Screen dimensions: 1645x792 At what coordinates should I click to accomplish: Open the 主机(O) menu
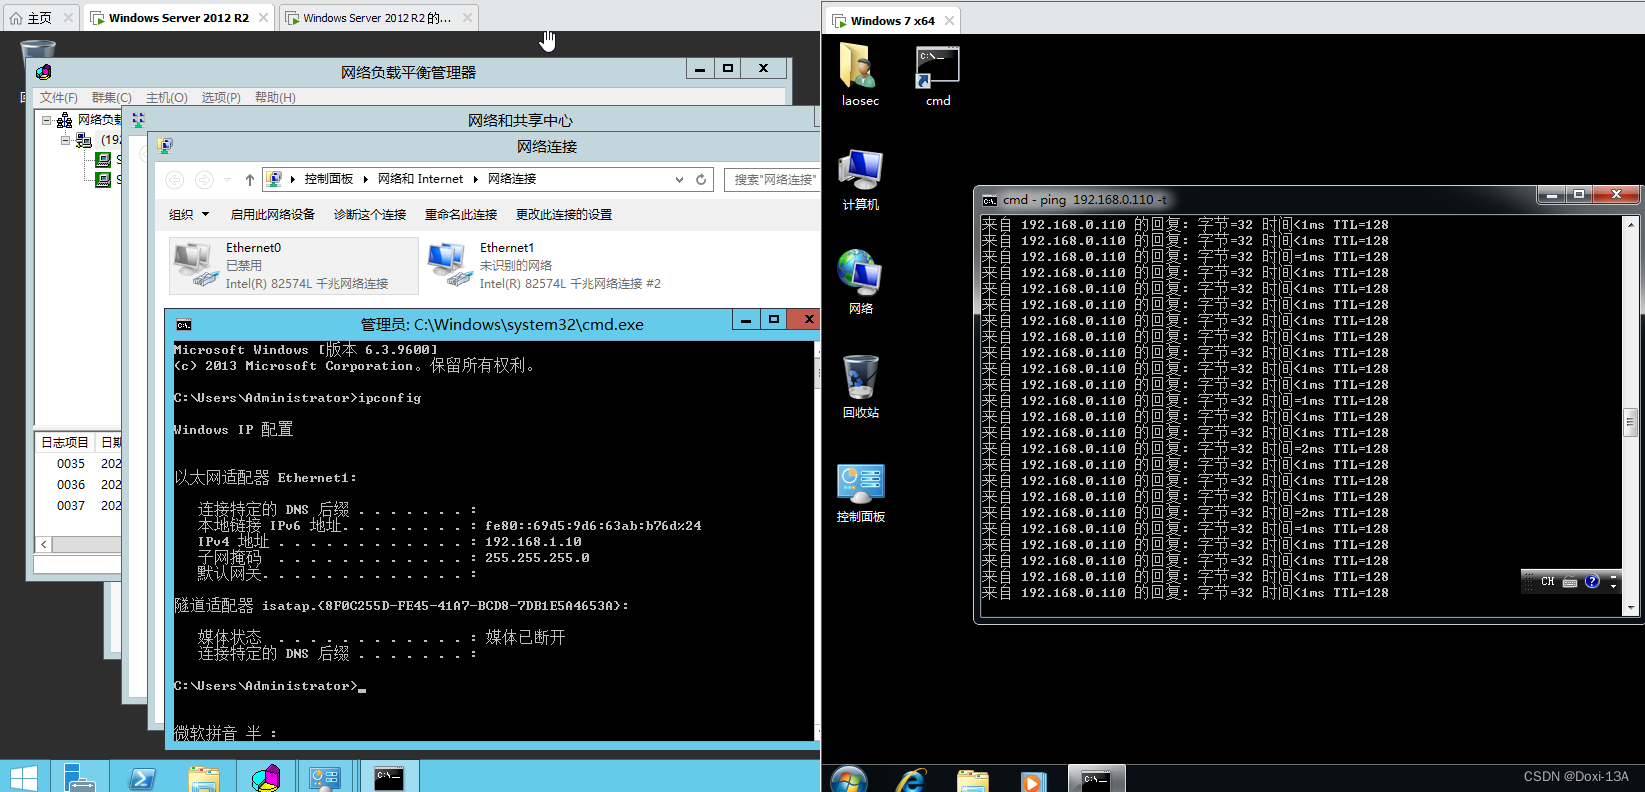(166, 98)
